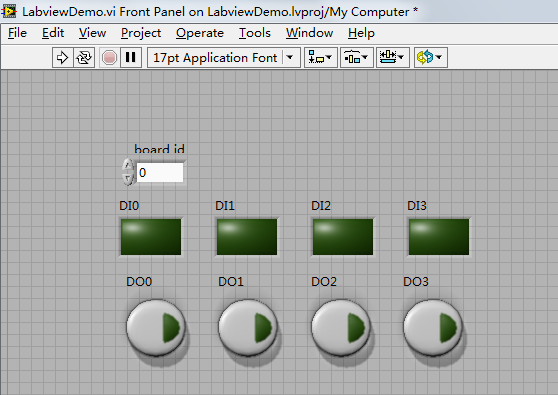Open the Align Objects tool
The height and width of the screenshot is (395, 558).
coord(320,57)
